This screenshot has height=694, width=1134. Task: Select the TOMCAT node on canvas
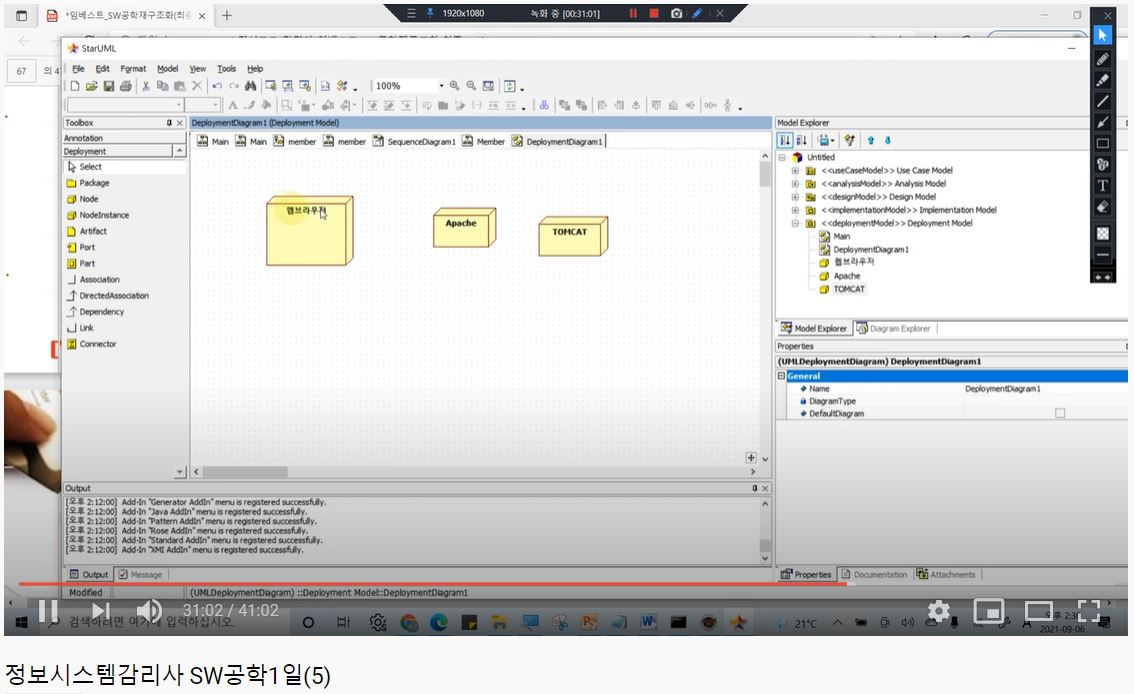point(572,236)
